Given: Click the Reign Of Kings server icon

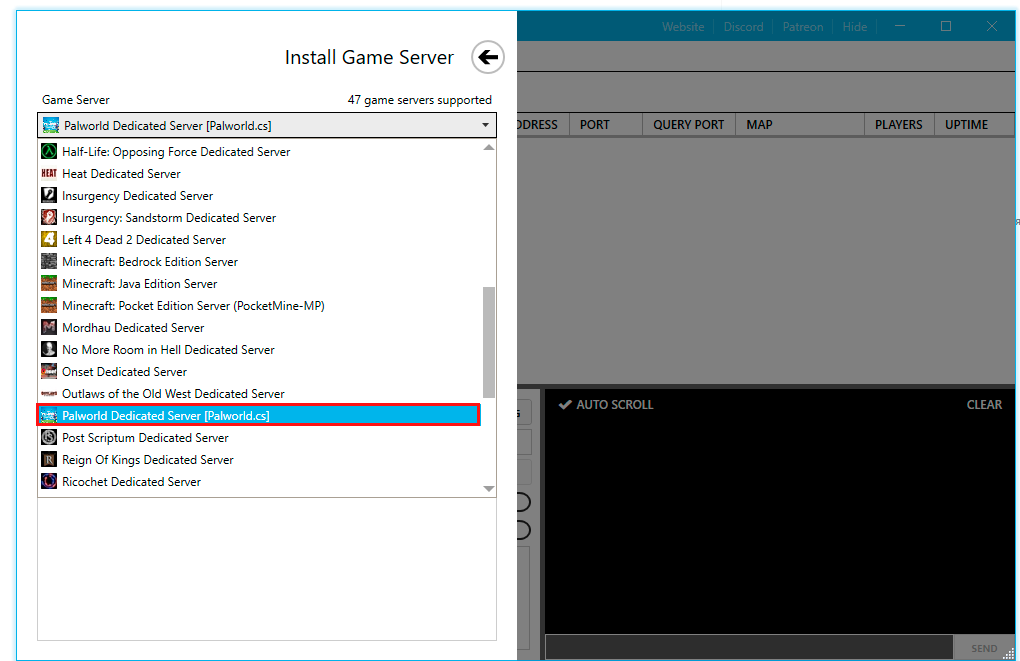Looking at the screenshot, I should point(49,459).
